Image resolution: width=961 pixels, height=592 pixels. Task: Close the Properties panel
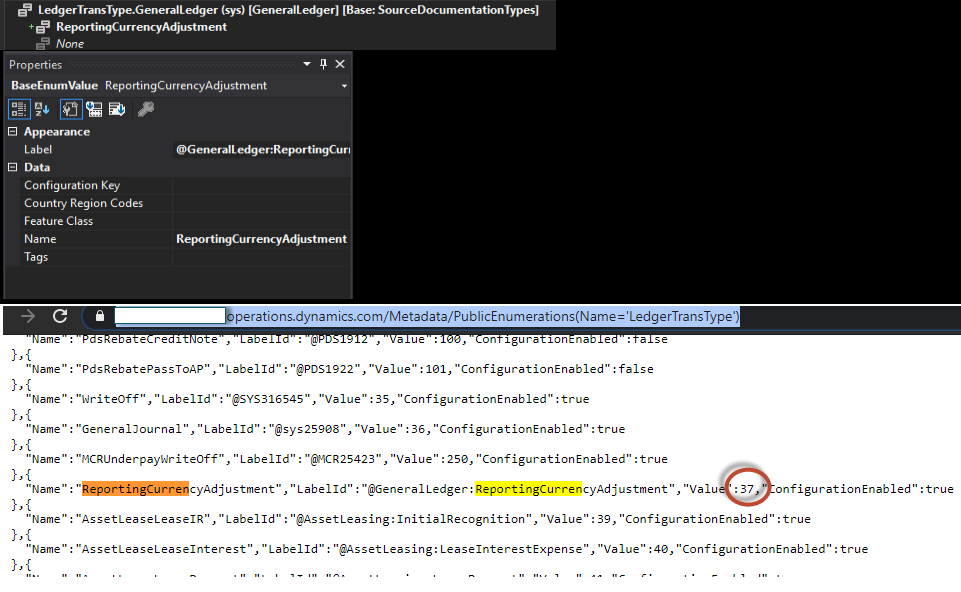pyautogui.click(x=340, y=64)
